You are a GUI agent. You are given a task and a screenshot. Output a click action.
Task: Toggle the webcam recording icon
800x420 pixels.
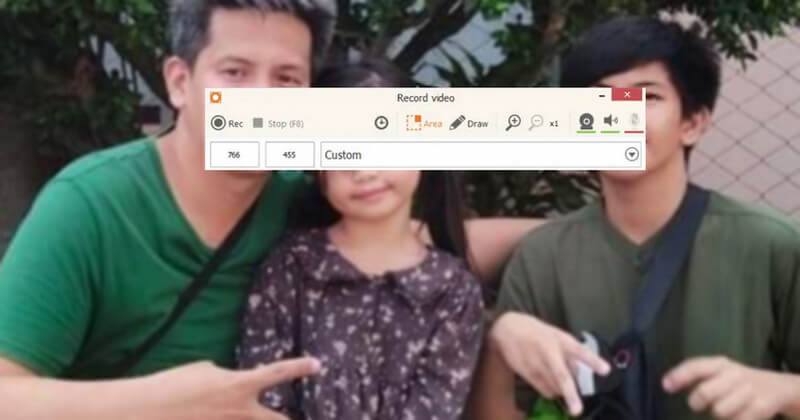(586, 121)
